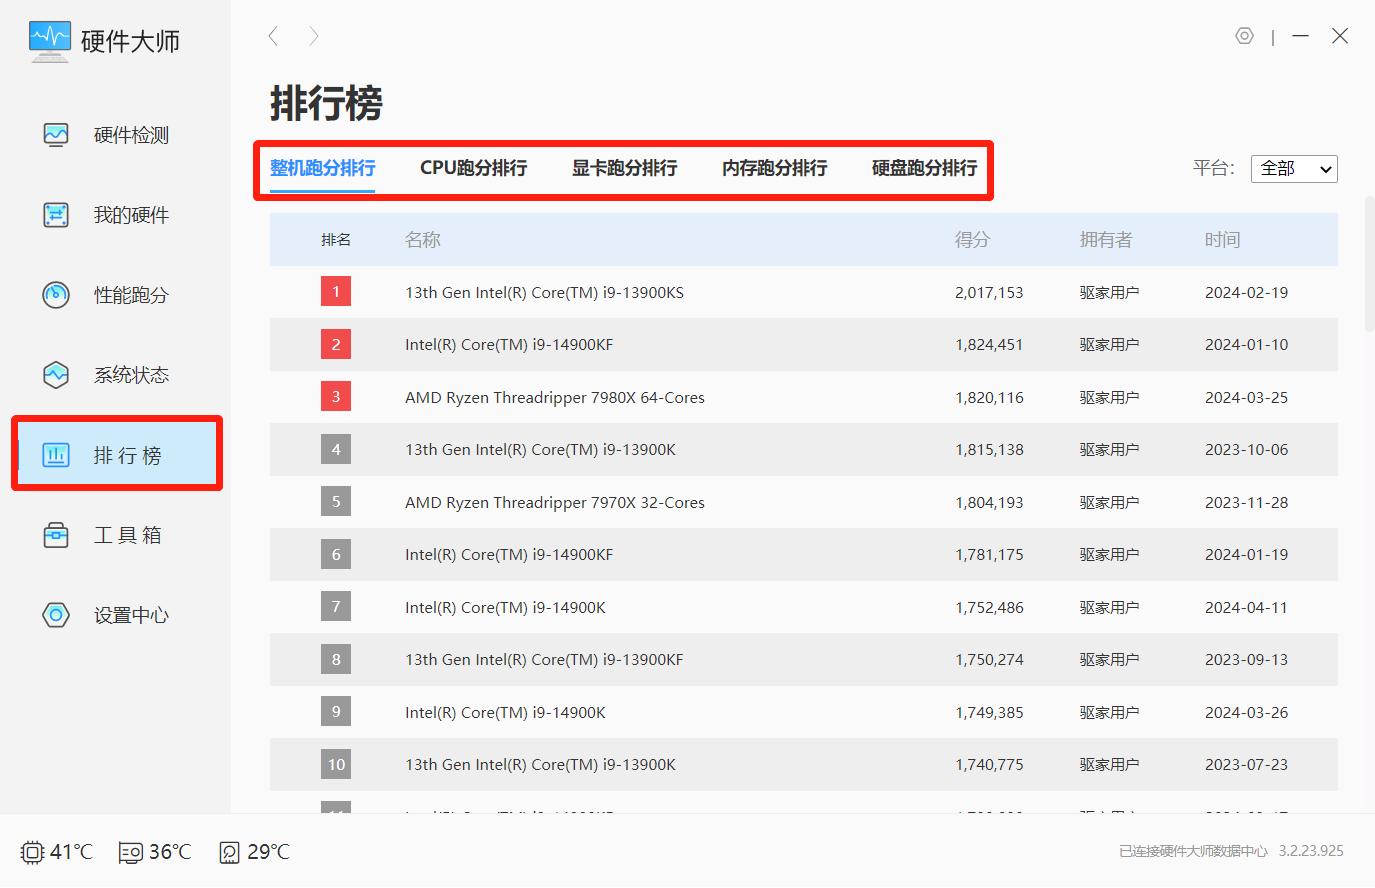Open 我的硬件 sidebar icon
This screenshot has height=888, width=1375.
56,215
